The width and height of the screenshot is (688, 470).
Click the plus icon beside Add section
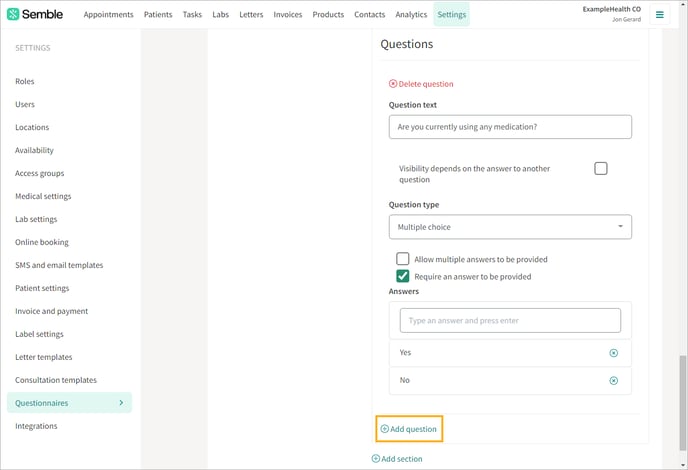point(376,459)
